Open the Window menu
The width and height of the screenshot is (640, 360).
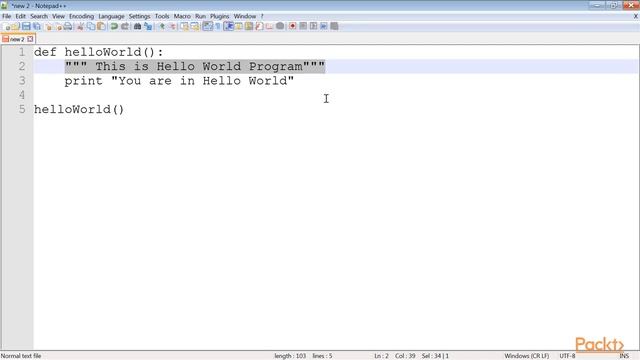coord(244,16)
